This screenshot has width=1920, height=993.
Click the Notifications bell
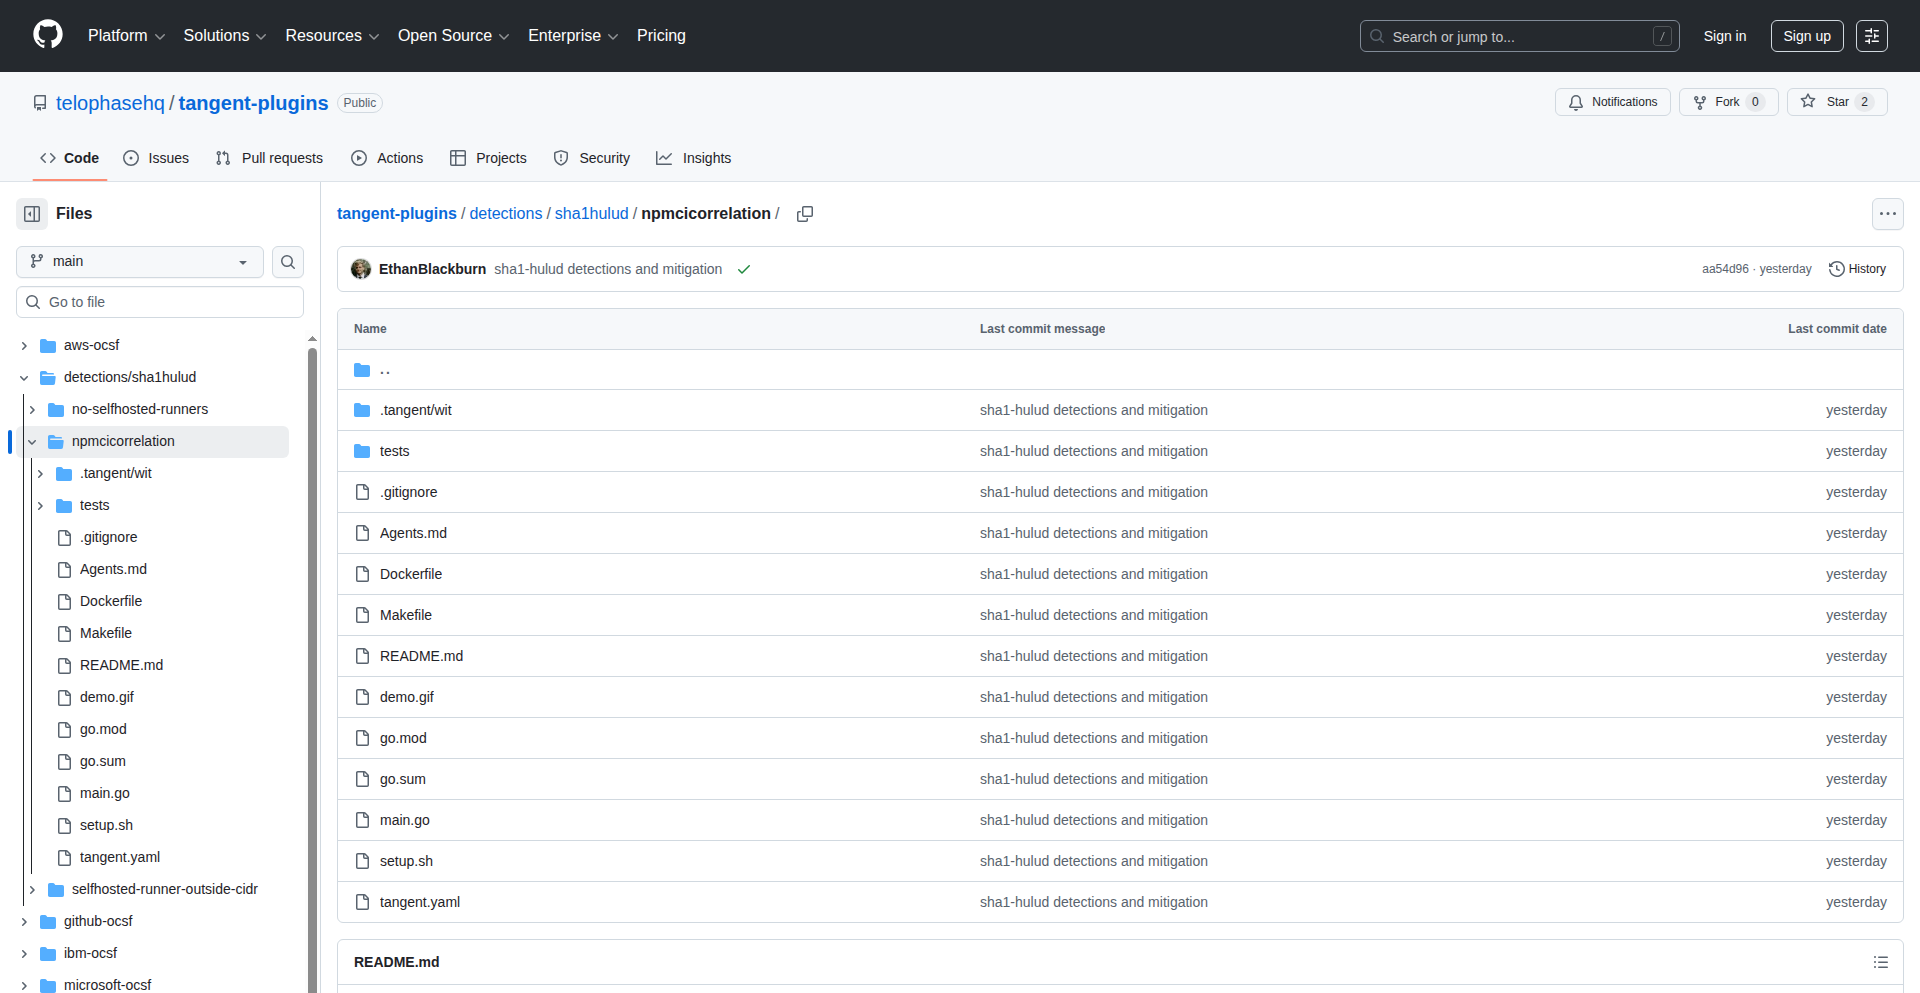point(1612,101)
